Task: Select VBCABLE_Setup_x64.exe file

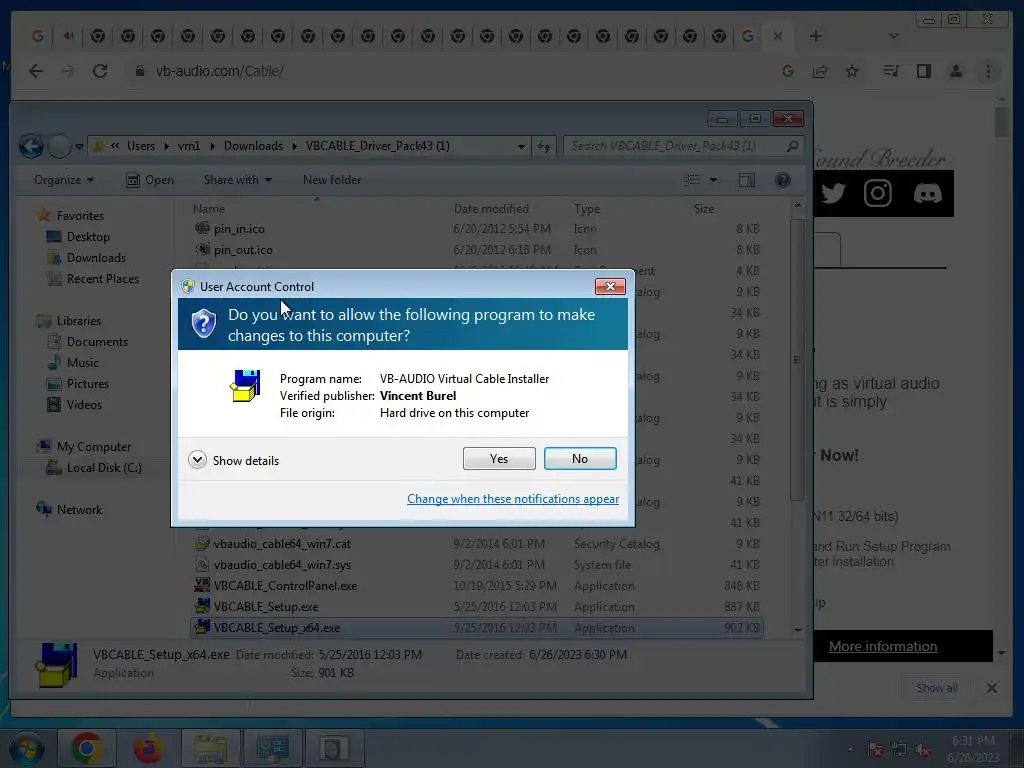Action: 476,628
